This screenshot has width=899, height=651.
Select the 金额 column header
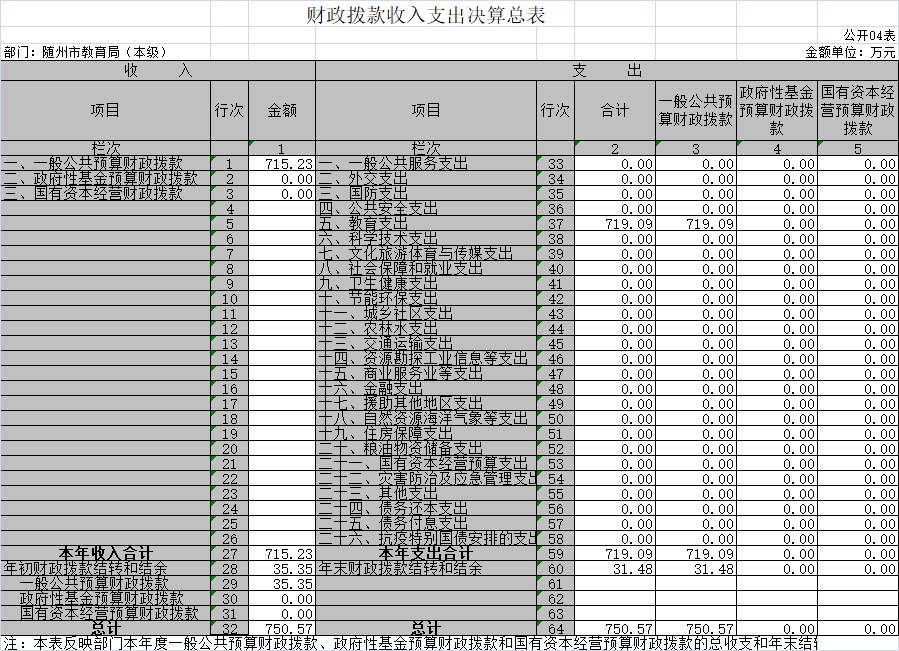(282, 111)
